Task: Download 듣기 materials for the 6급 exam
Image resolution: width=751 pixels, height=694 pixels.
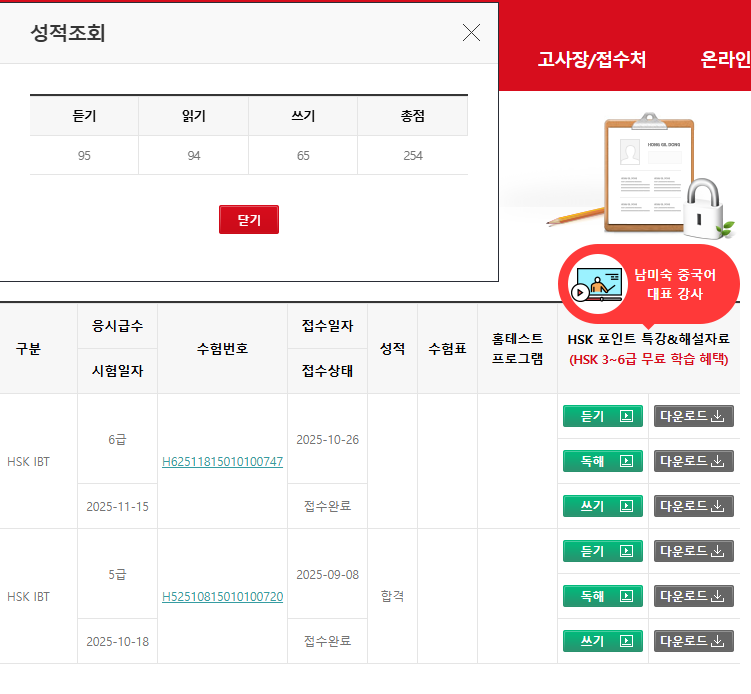Action: click(x=693, y=416)
